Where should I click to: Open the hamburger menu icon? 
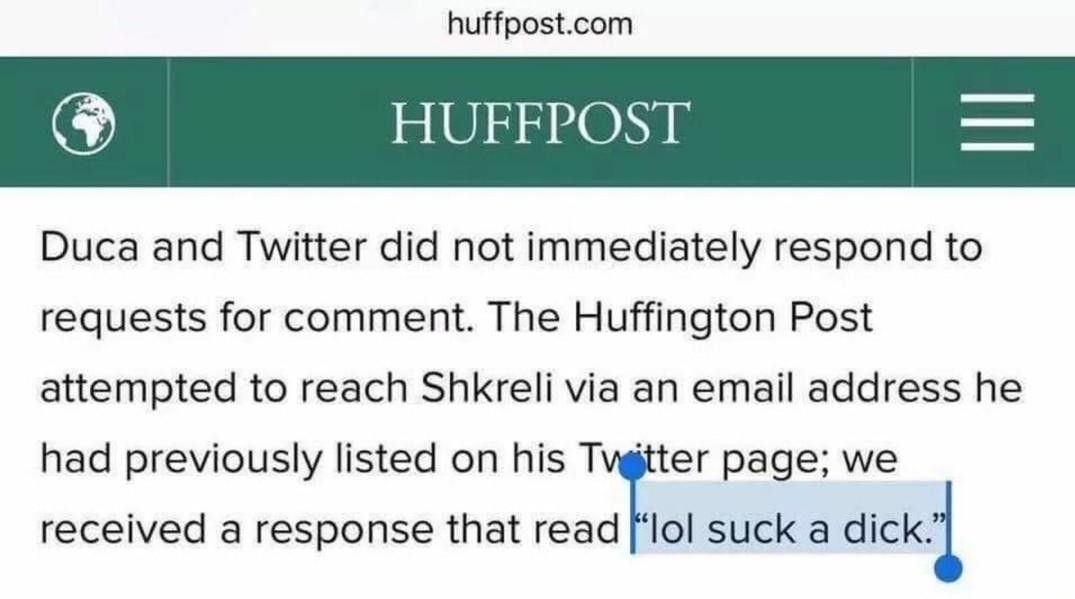pos(997,122)
